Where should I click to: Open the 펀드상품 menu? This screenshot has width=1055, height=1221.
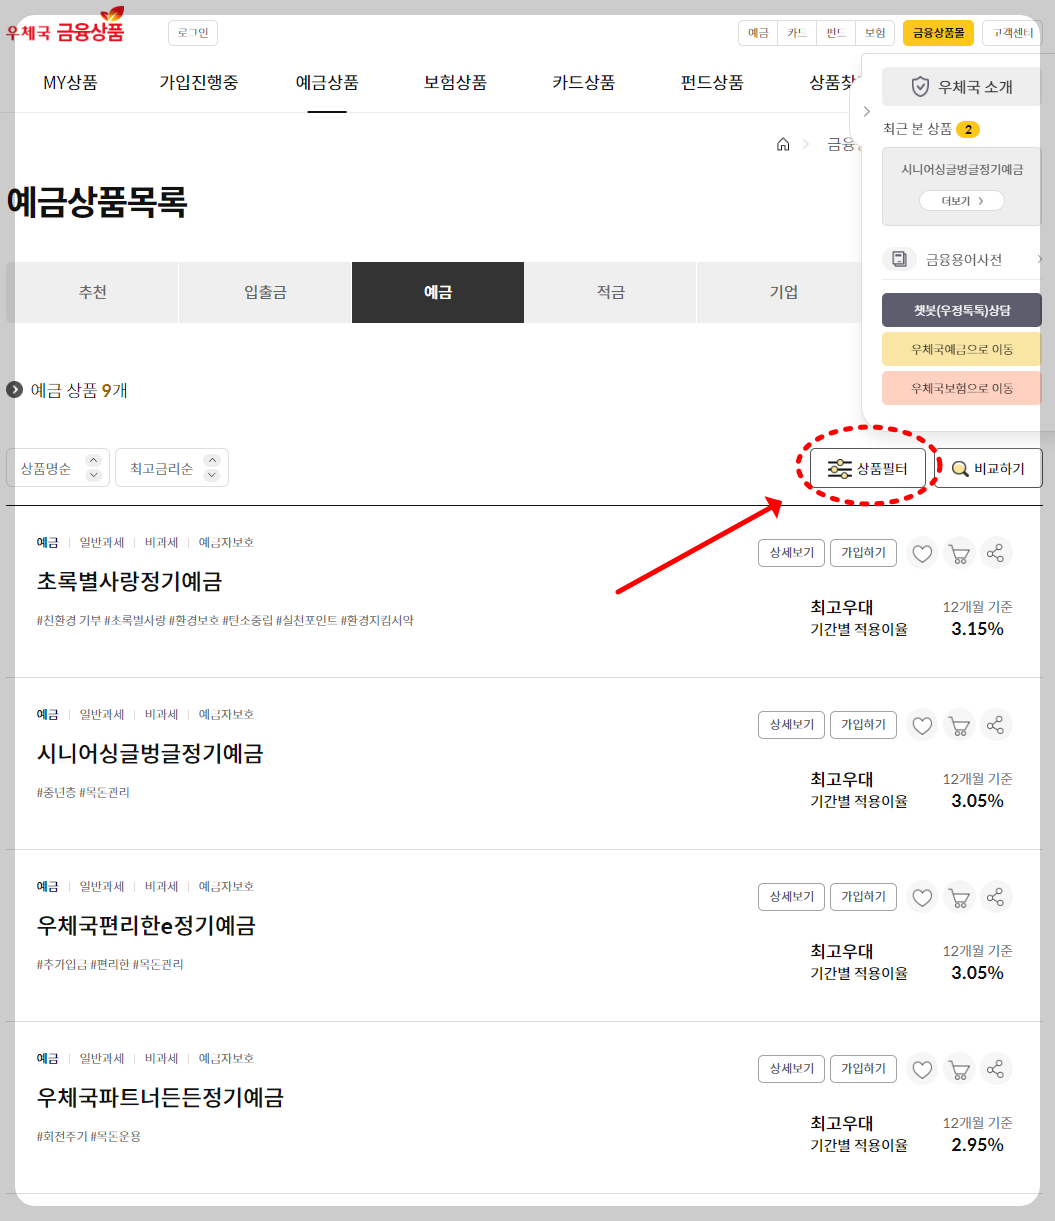click(712, 82)
